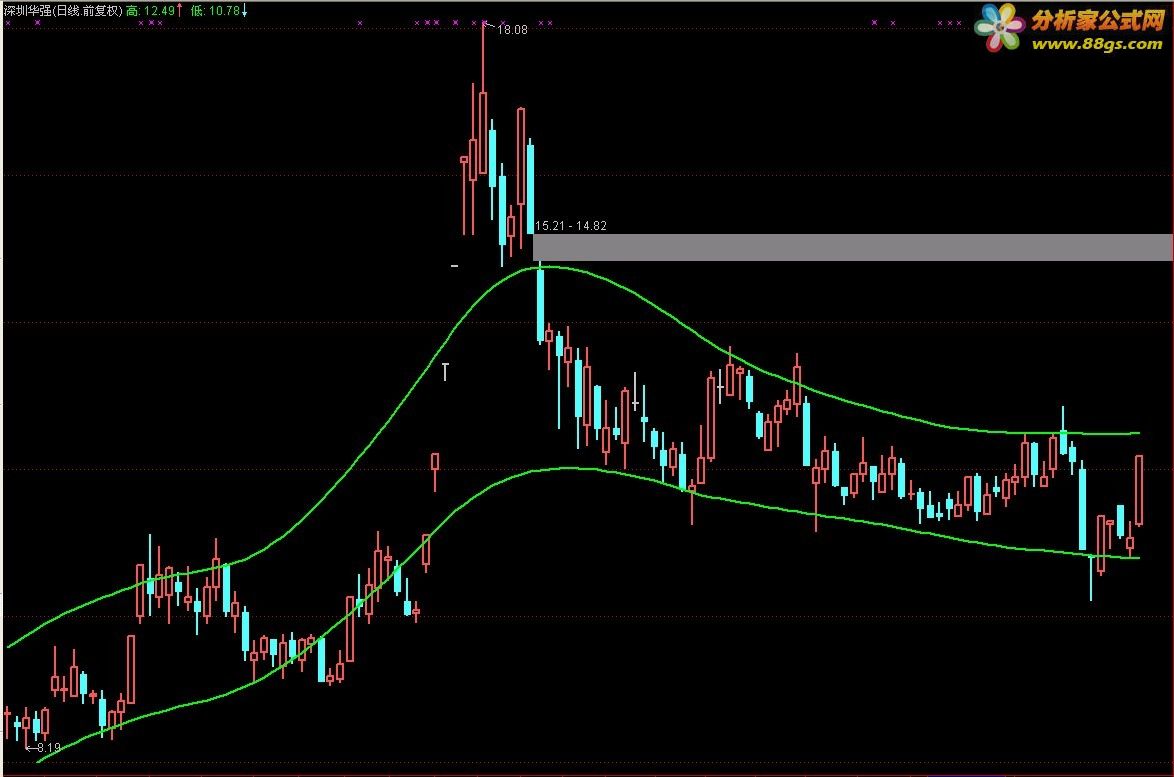Select the isolated red candle between the green bands
Viewport: 1174px width, 777px height.
(x=435, y=470)
